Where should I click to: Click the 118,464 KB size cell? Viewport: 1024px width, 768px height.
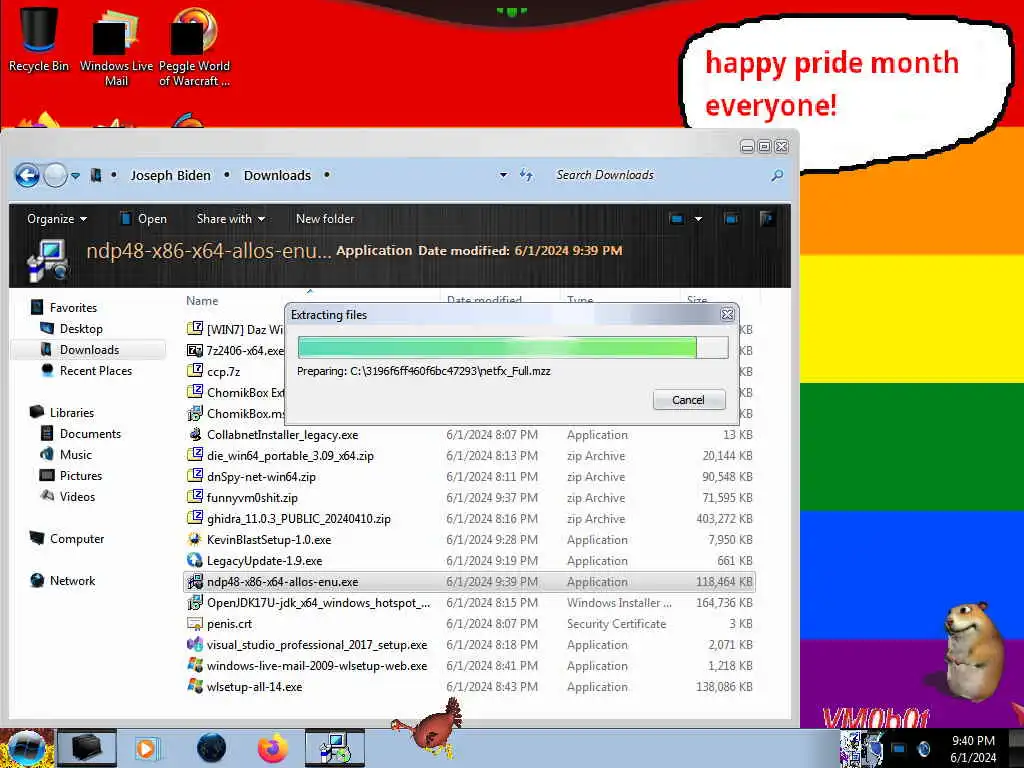[724, 582]
